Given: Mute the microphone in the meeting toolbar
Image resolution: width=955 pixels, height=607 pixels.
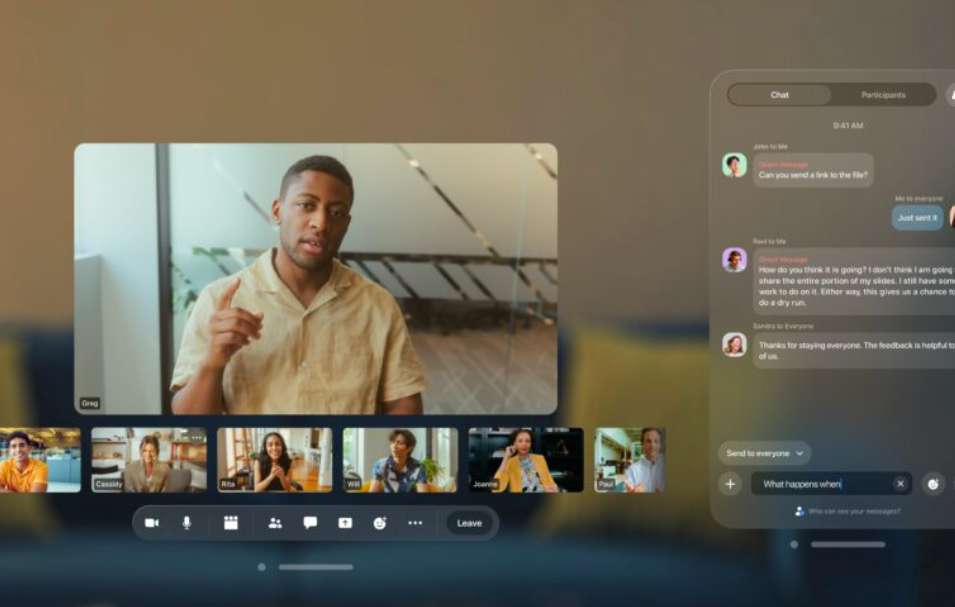Looking at the screenshot, I should [187, 523].
